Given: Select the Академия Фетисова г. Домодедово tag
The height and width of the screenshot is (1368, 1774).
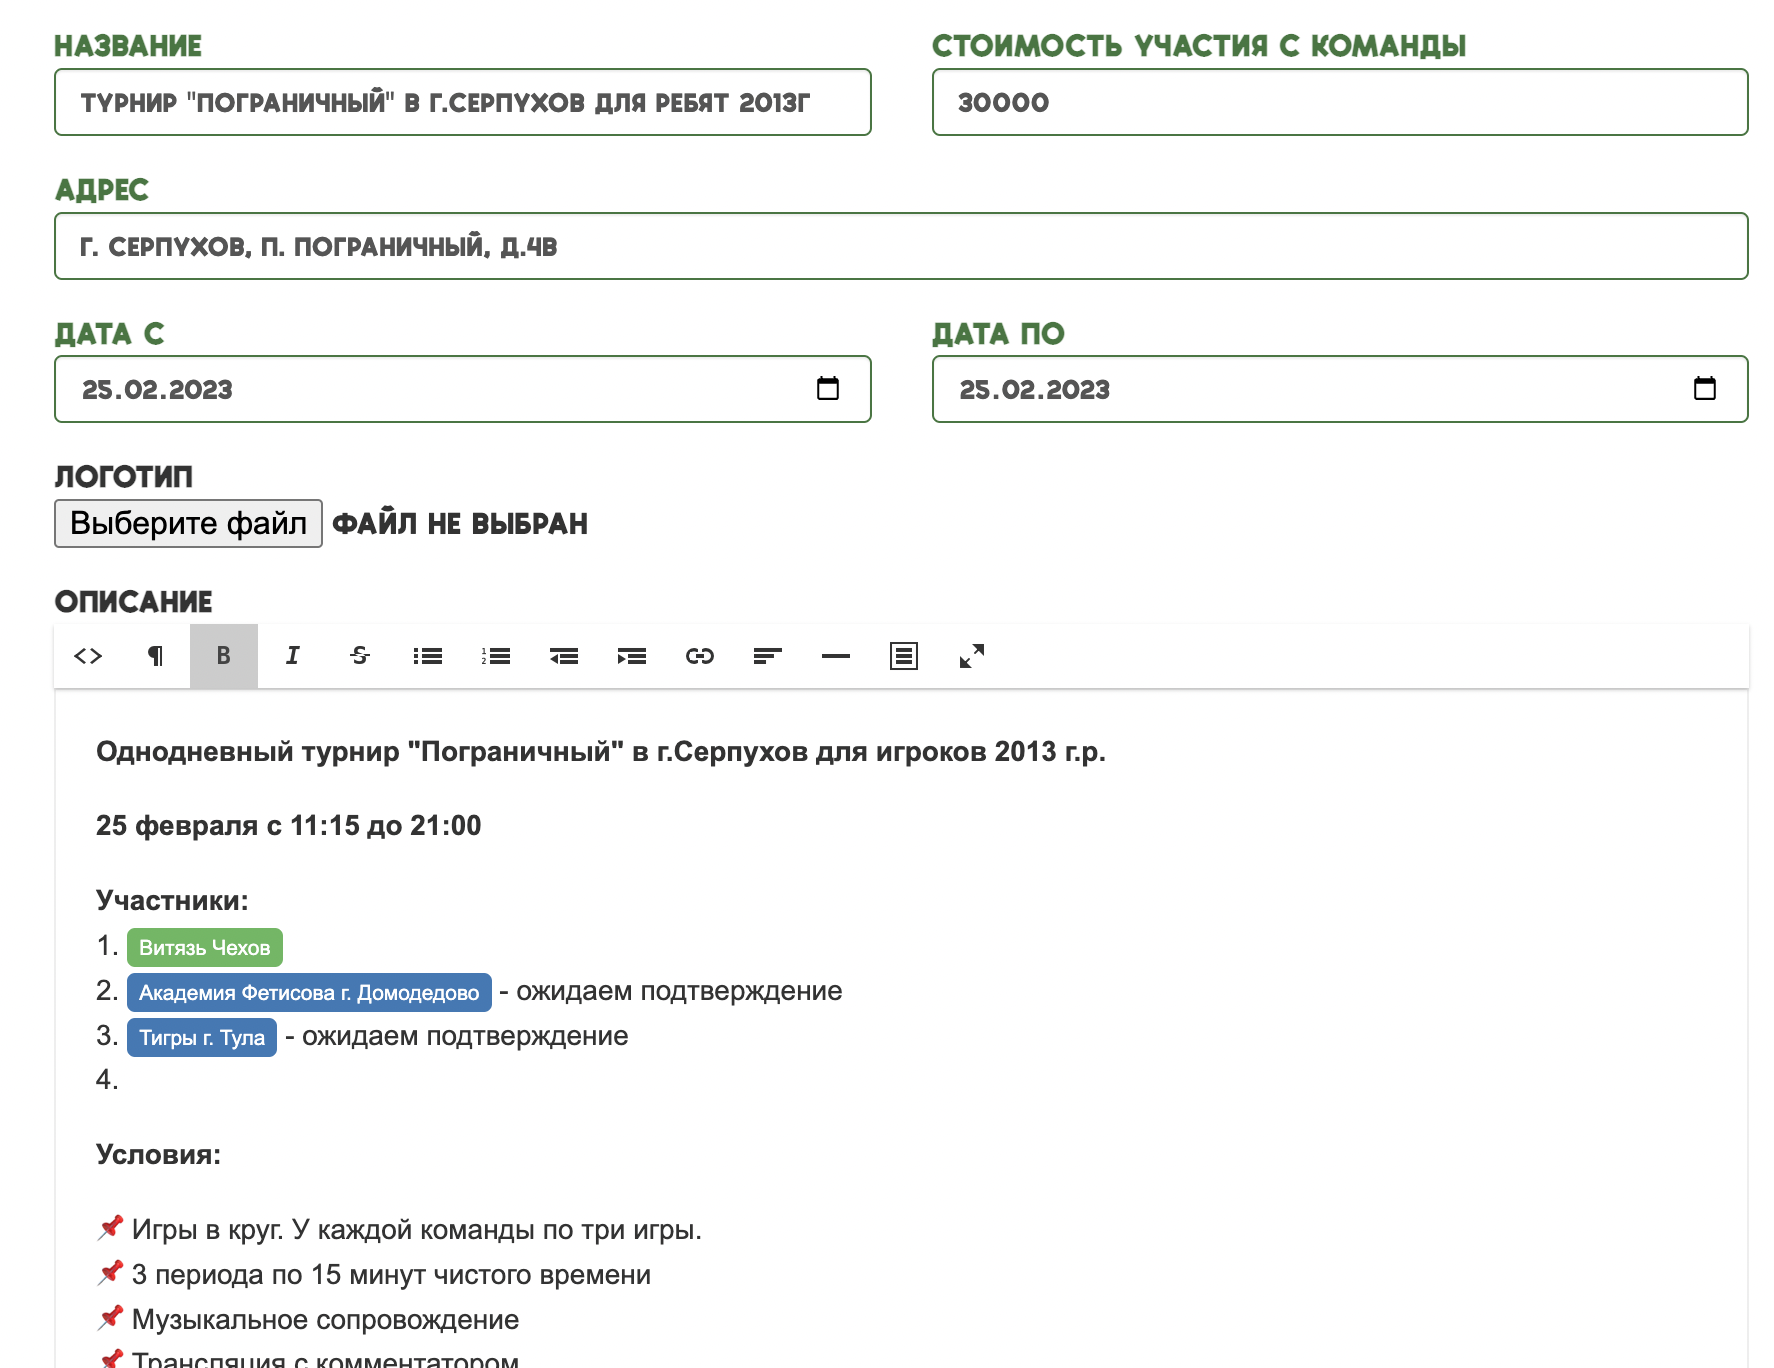Looking at the screenshot, I should coord(309,993).
